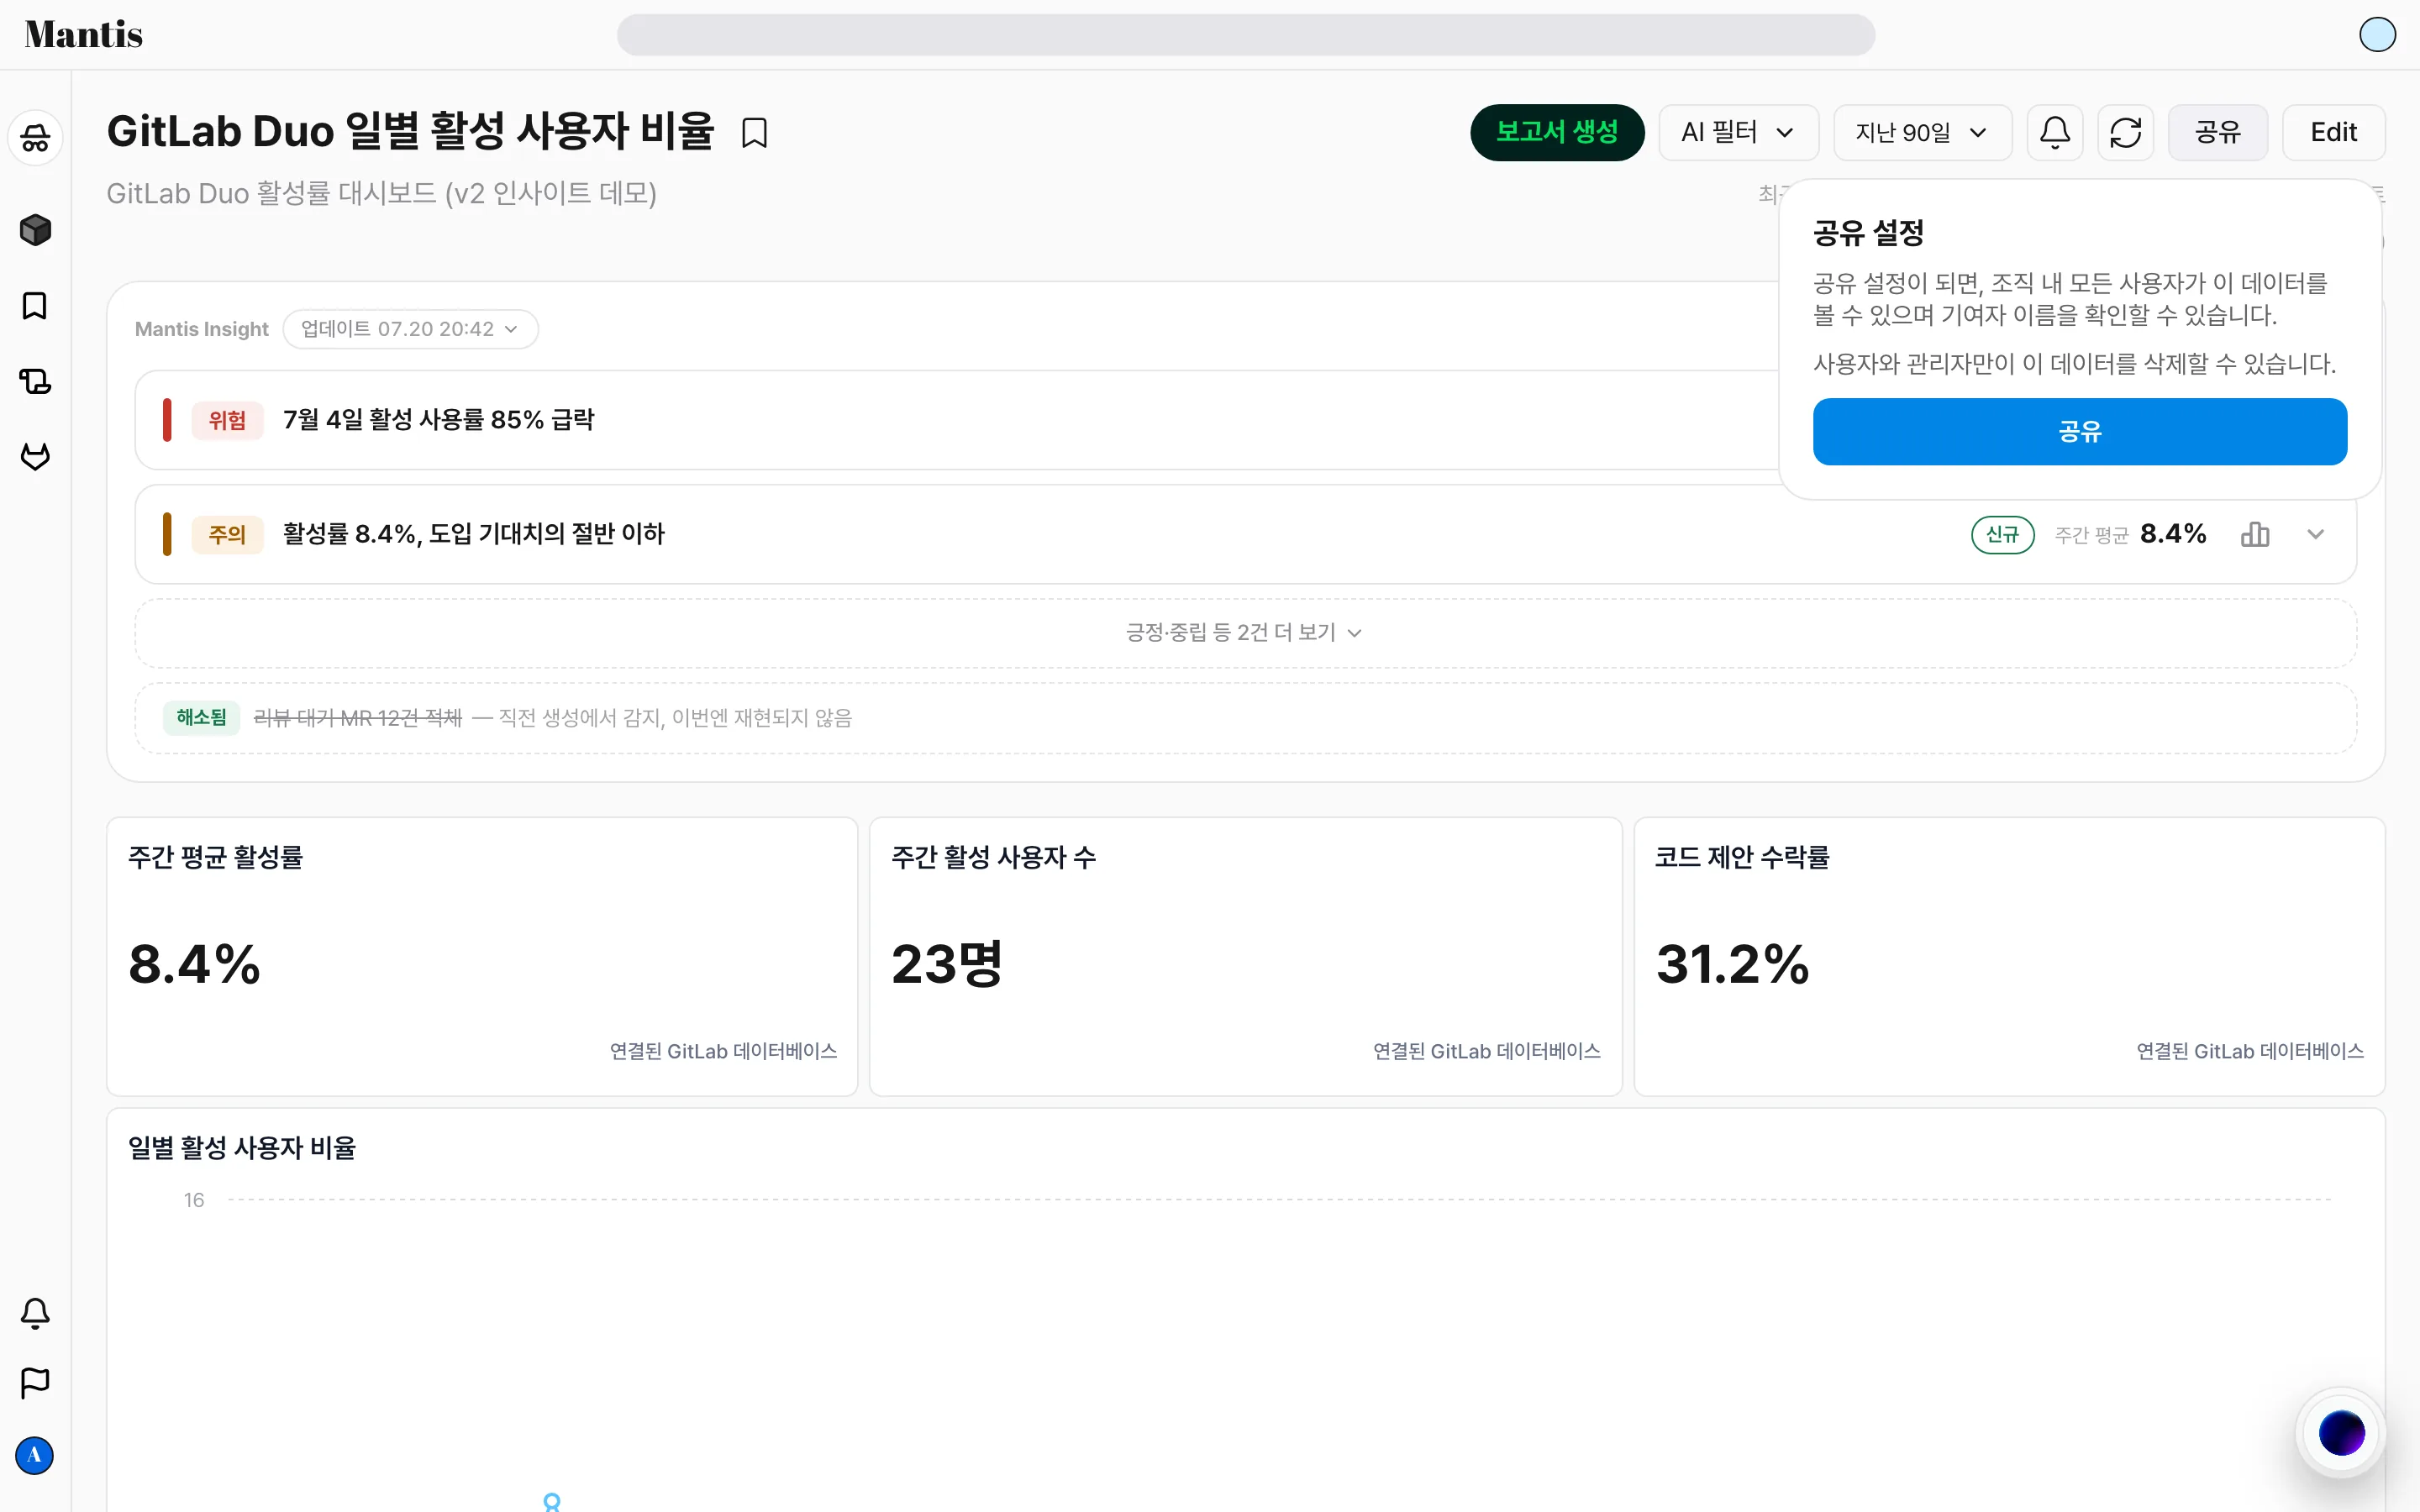Click the alert bell button in header
Image resolution: width=2420 pixels, height=1512 pixels.
2055,132
